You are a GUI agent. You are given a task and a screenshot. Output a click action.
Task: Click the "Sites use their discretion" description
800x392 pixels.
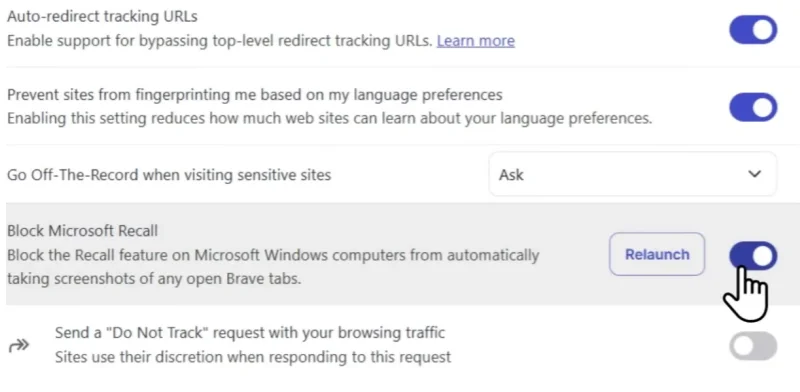click(x=253, y=357)
